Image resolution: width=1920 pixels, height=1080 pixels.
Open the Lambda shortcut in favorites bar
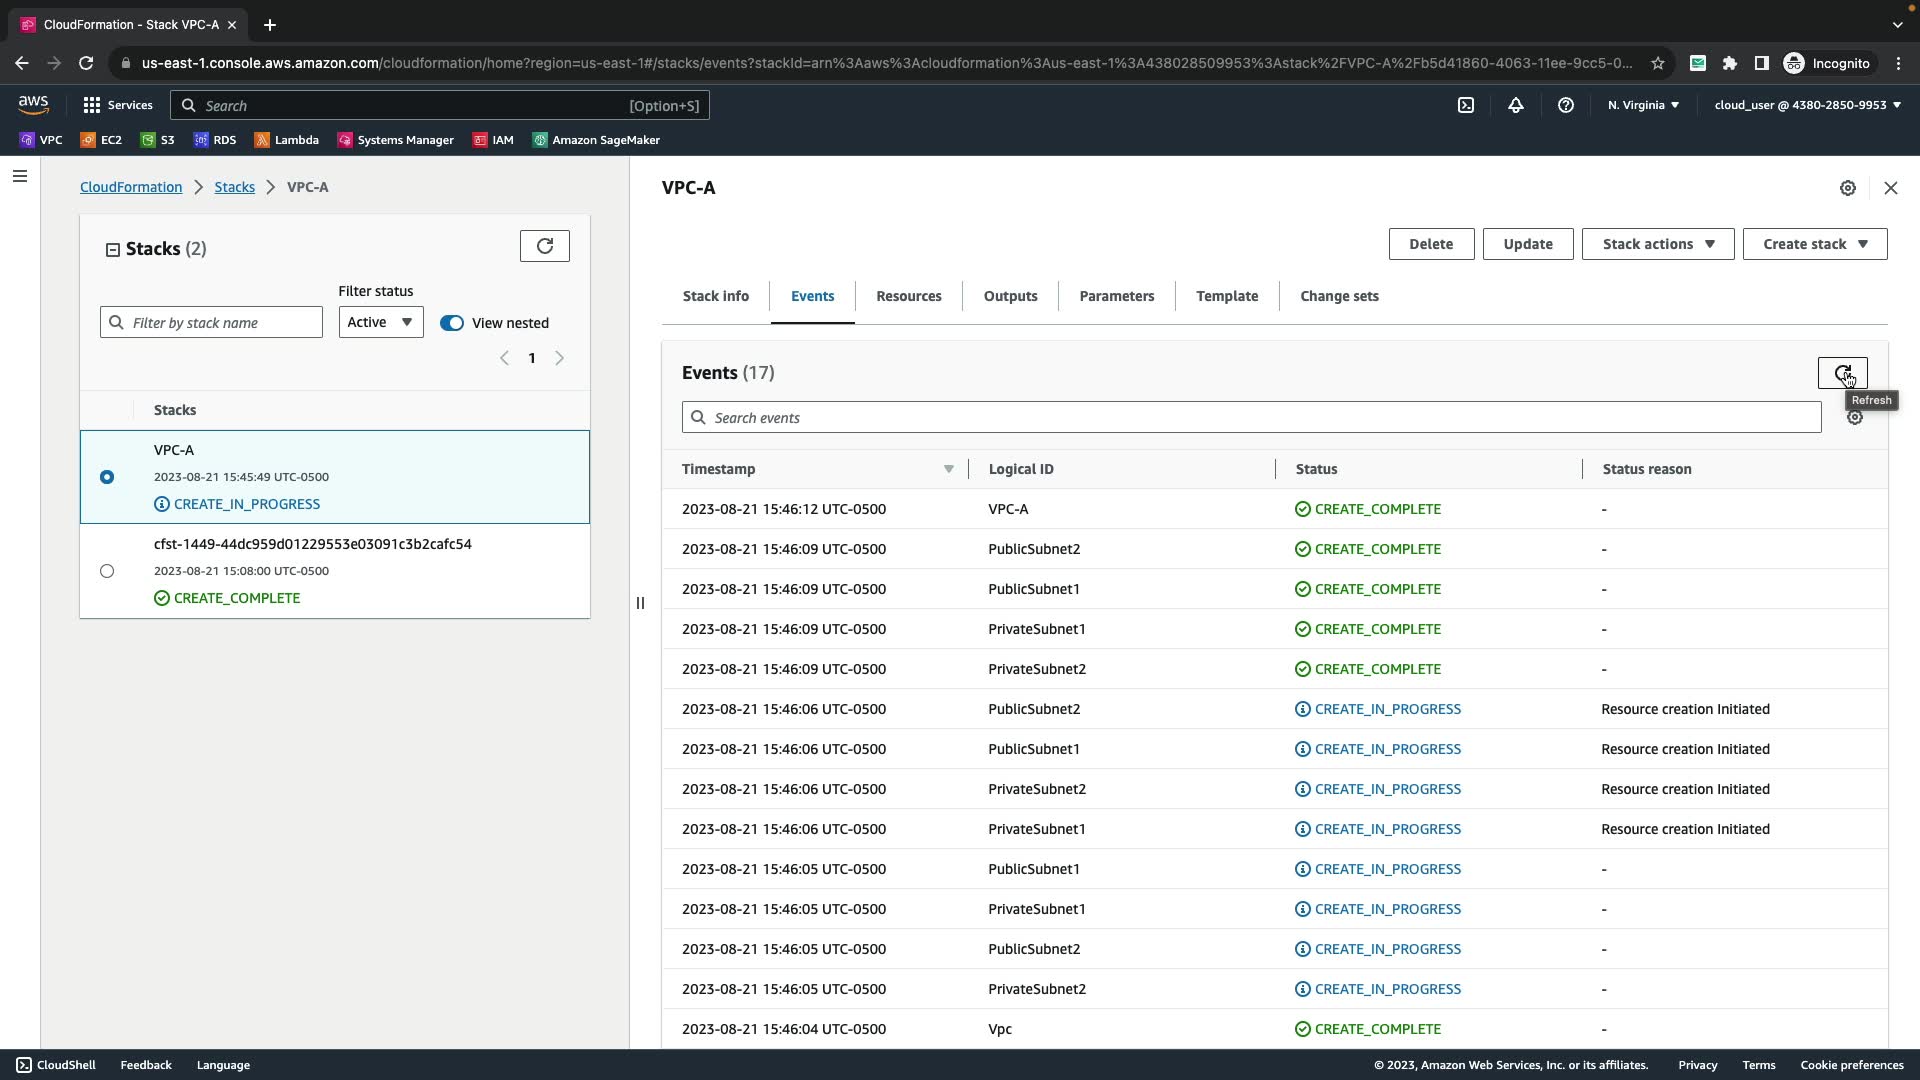(287, 140)
